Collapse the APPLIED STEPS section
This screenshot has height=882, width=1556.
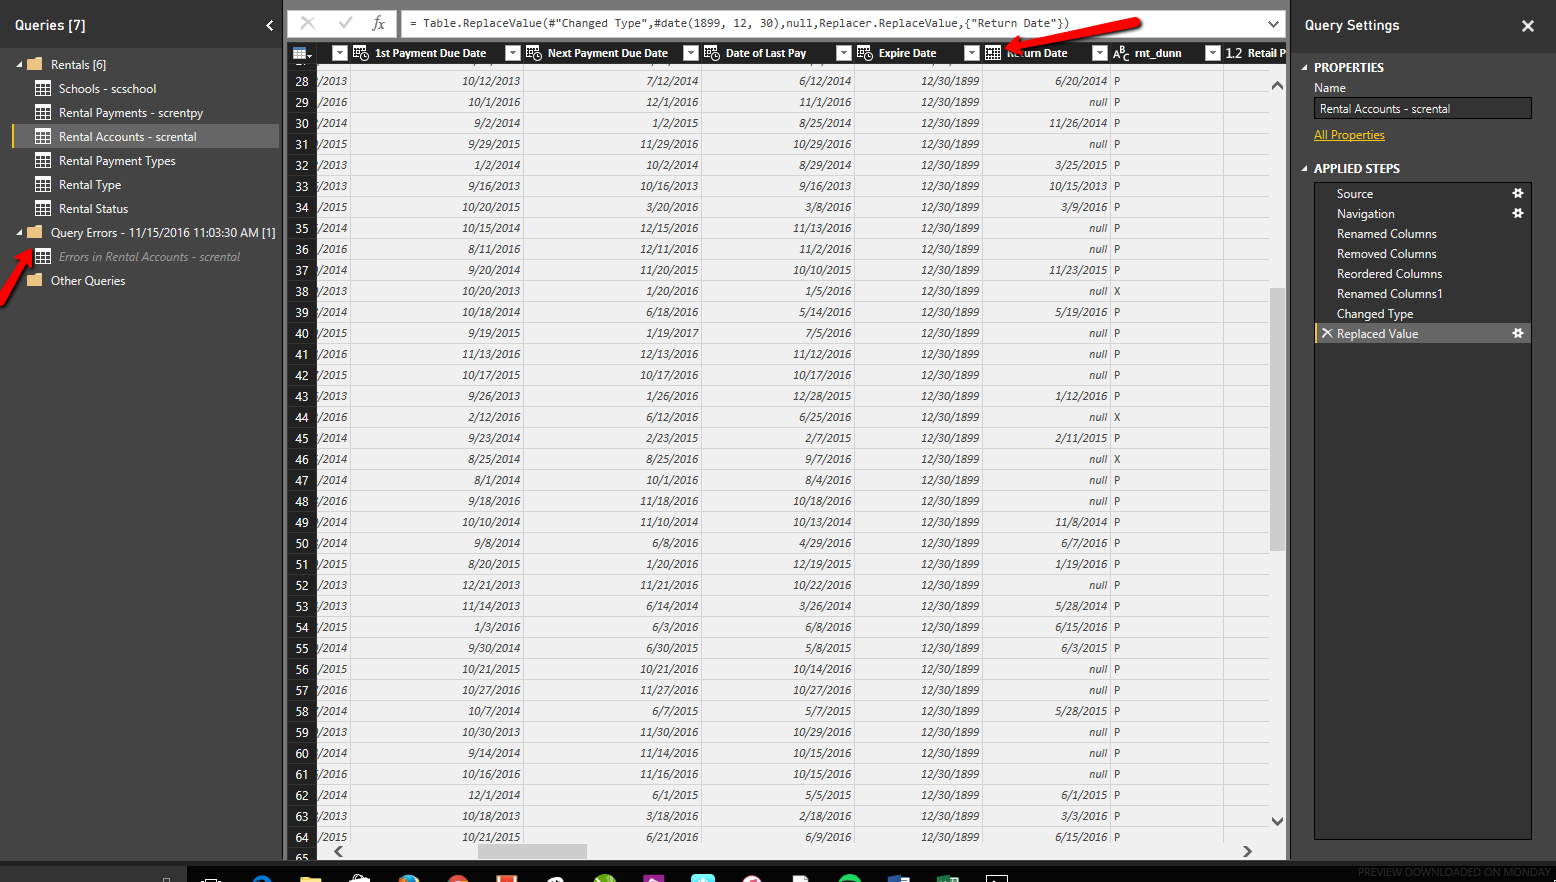tap(1304, 168)
